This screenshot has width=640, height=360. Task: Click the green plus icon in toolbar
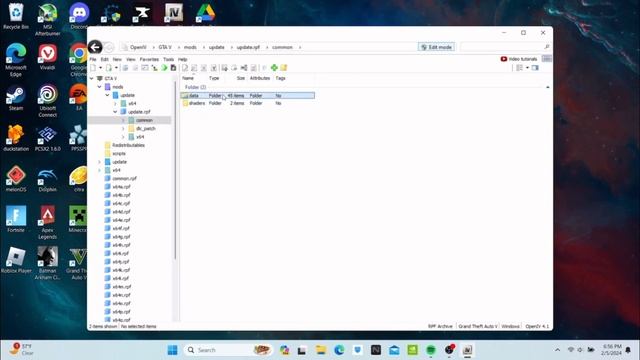(274, 68)
